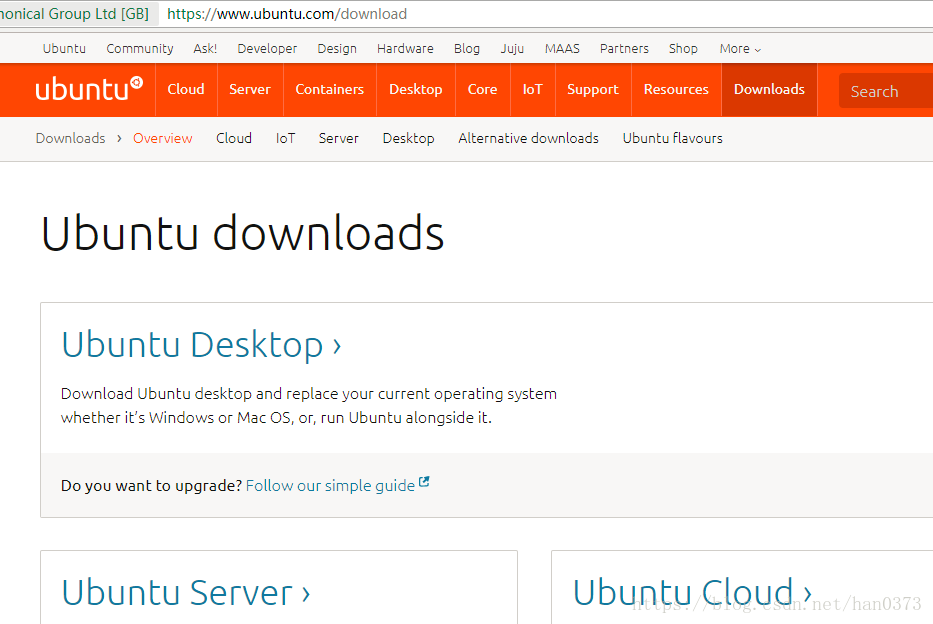Open Ubuntu flavours in sub-navigation
This screenshot has height=624, width=933.
pyautogui.click(x=672, y=138)
